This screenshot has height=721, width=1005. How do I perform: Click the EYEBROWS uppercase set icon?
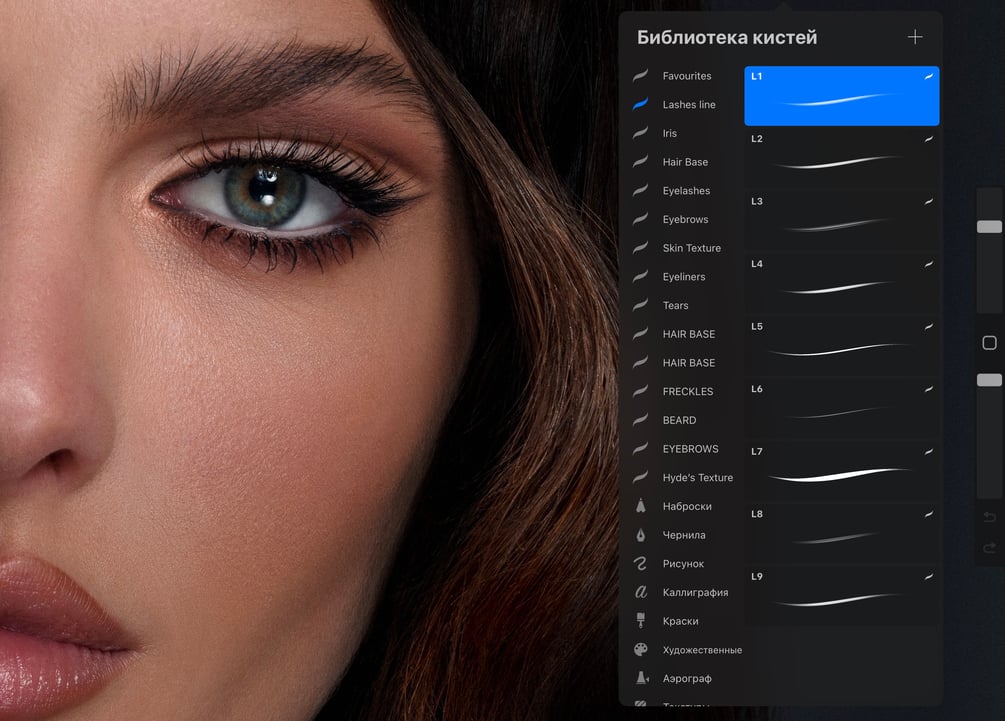coord(640,449)
